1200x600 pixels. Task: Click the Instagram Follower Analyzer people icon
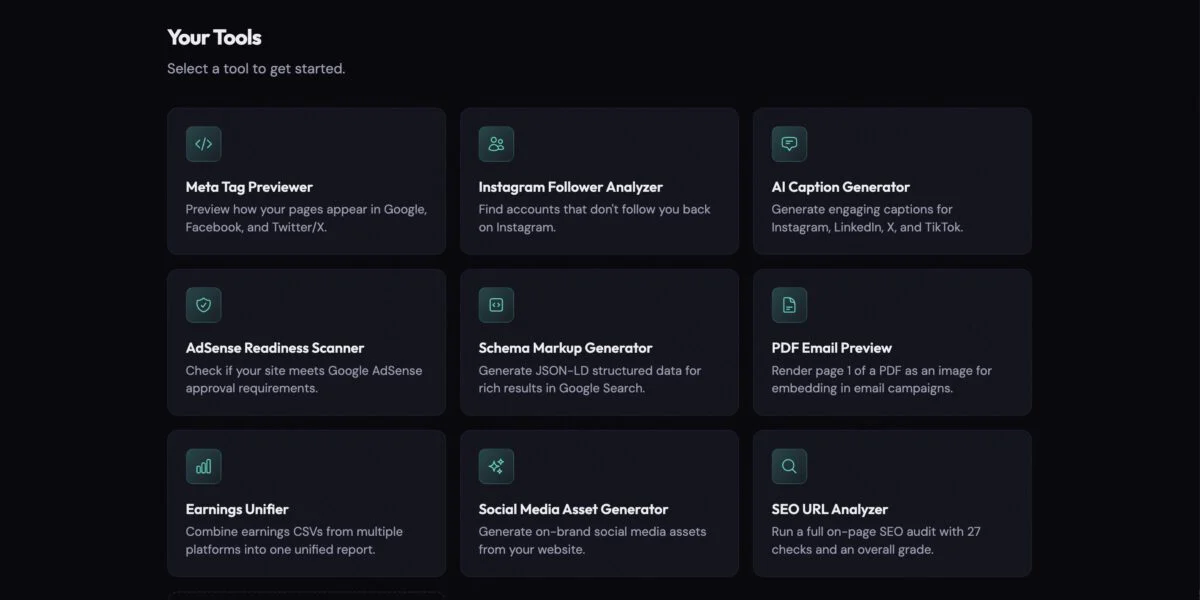click(x=496, y=143)
